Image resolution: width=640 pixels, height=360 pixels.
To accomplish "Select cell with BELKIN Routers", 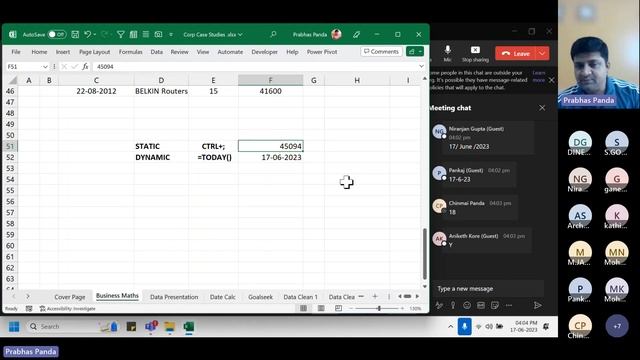I will [161, 91].
